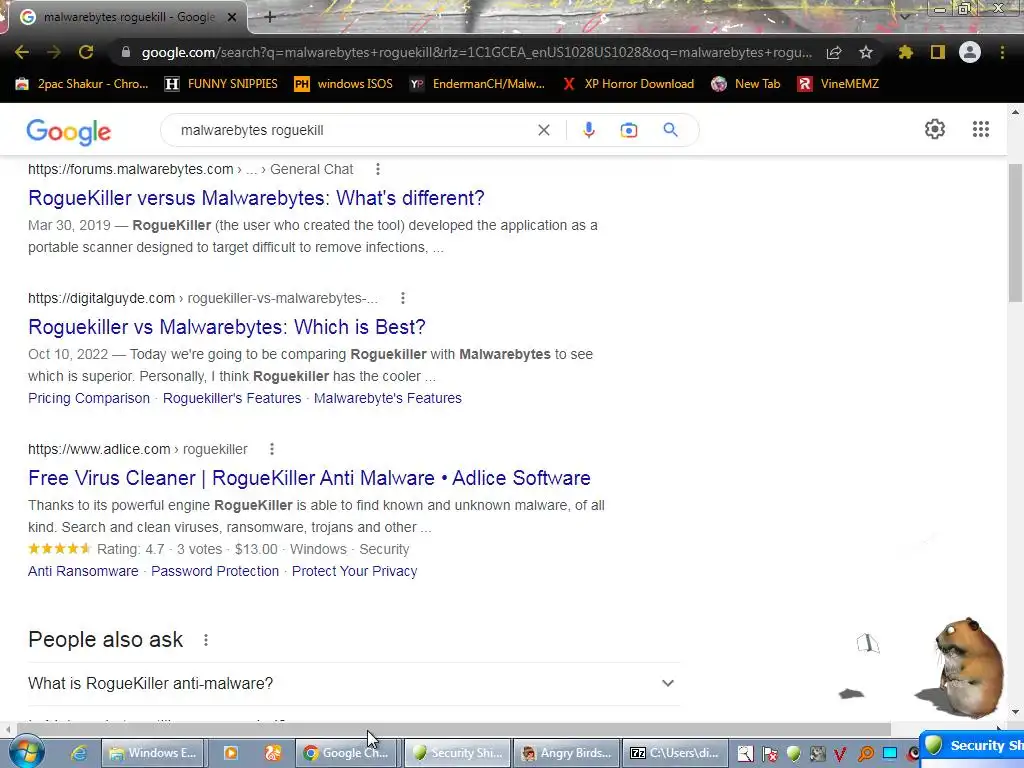Click the Google logo
The width and height of the screenshot is (1024, 768).
69,132
